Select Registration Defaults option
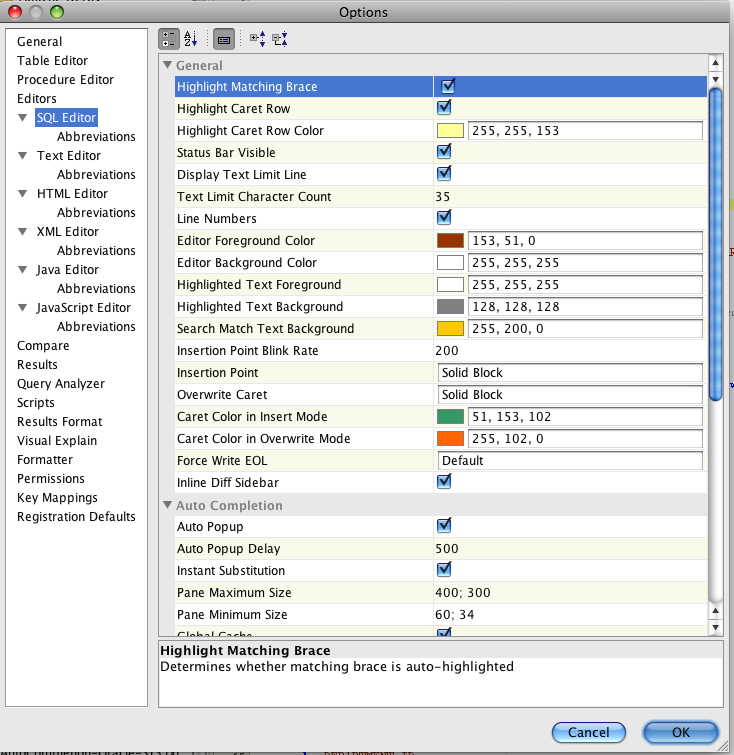The width and height of the screenshot is (734, 755). tap(76, 517)
